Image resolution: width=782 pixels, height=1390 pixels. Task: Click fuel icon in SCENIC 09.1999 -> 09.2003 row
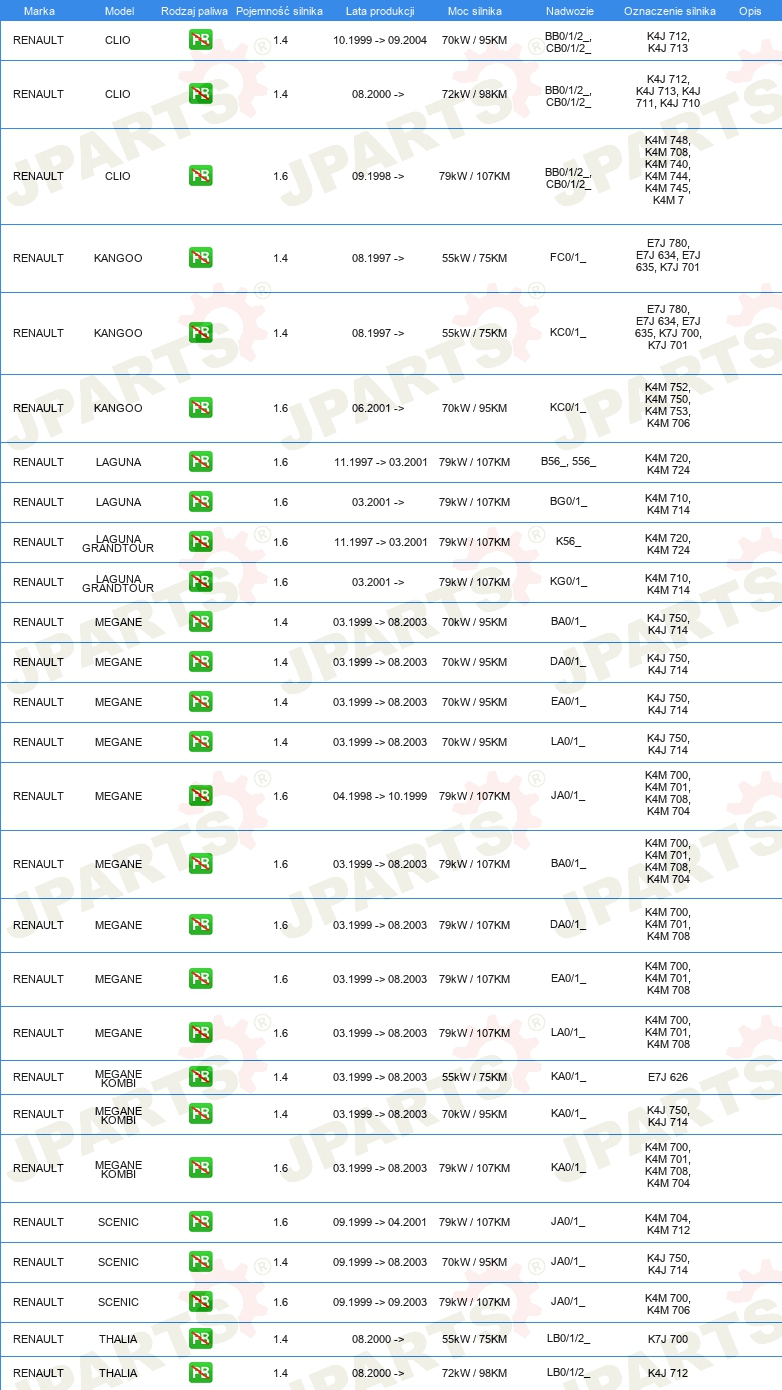[x=200, y=1302]
